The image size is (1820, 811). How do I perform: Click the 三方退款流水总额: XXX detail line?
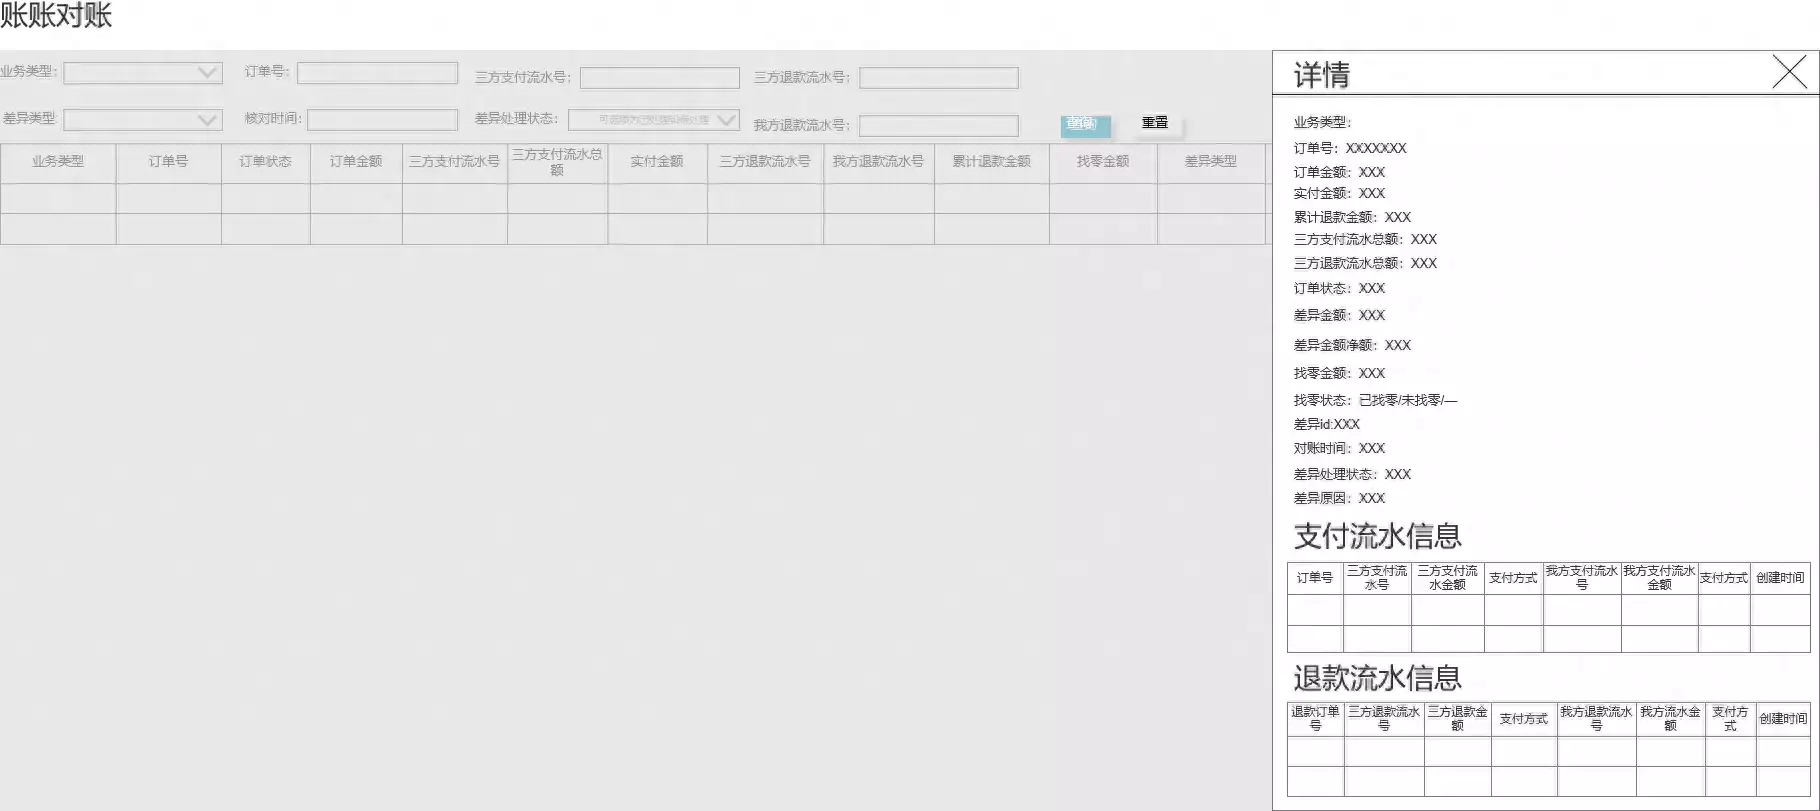click(x=1365, y=263)
